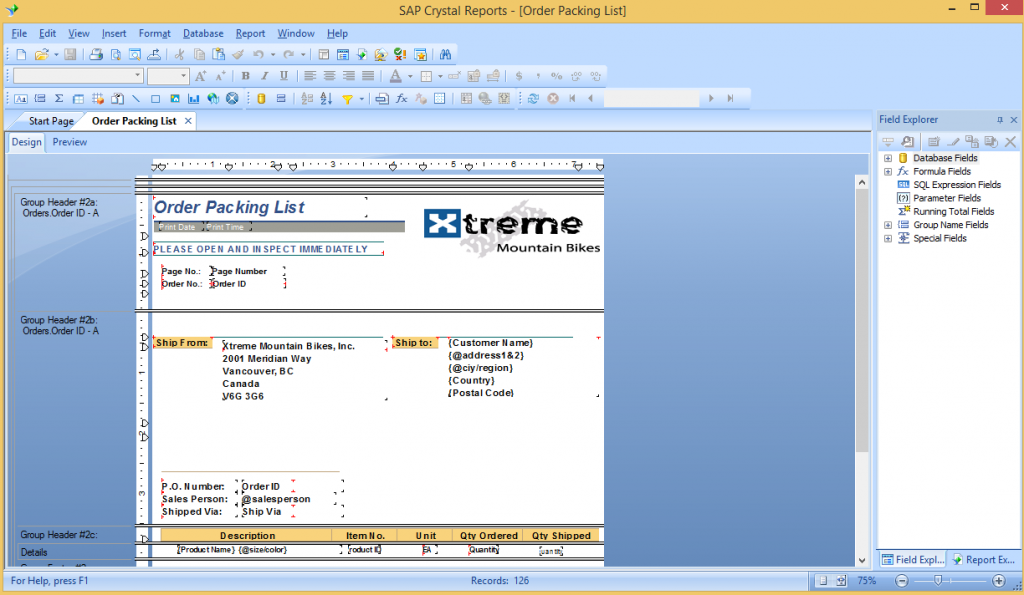Click the zoom out minus button
Screen dimensions: 1024x595
(901, 581)
